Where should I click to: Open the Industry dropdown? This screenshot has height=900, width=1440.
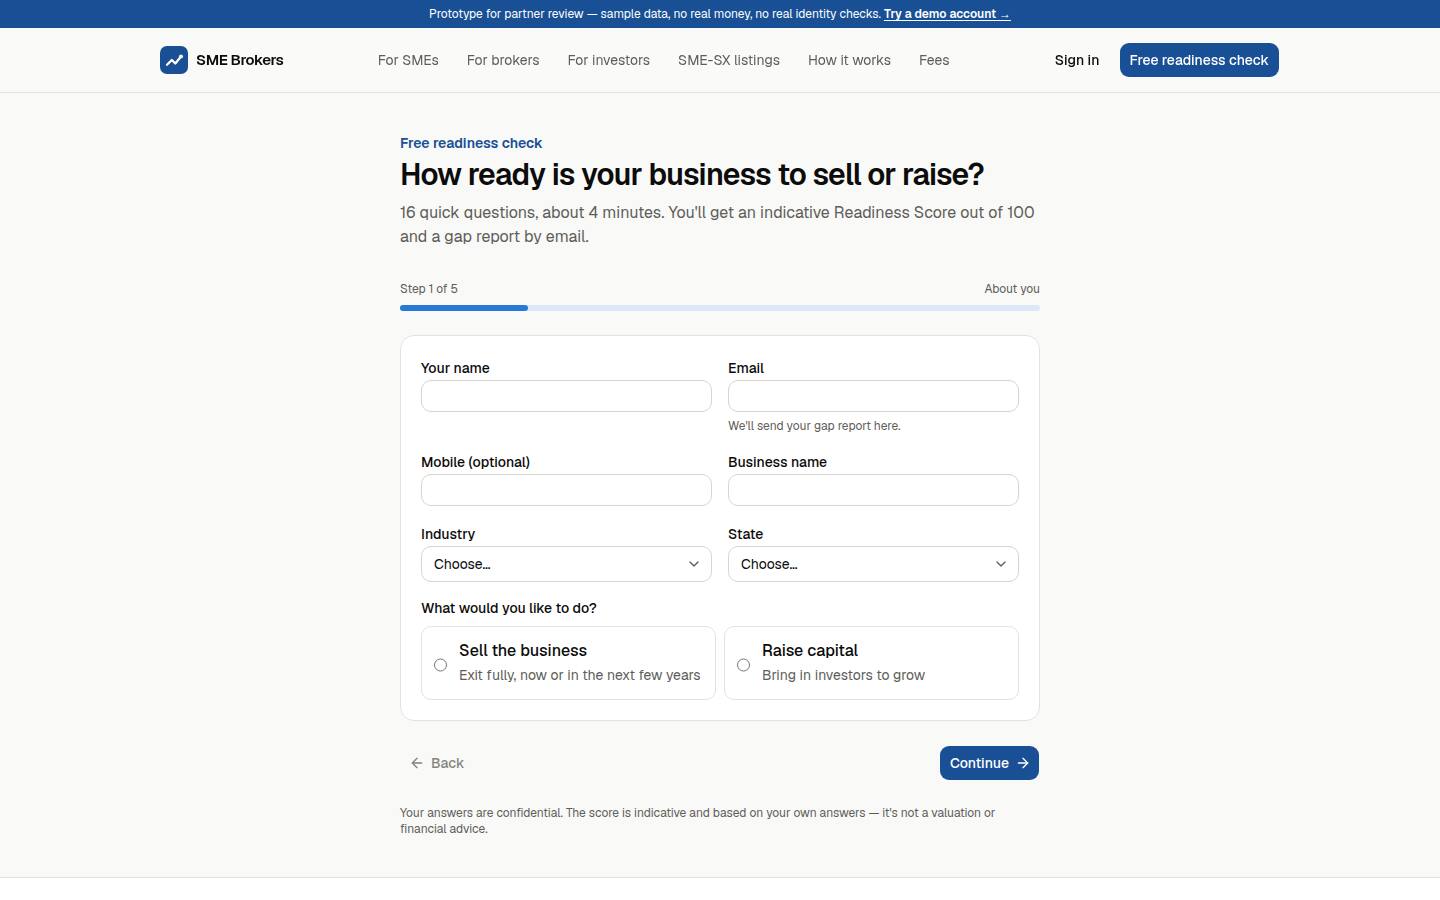[x=566, y=564]
